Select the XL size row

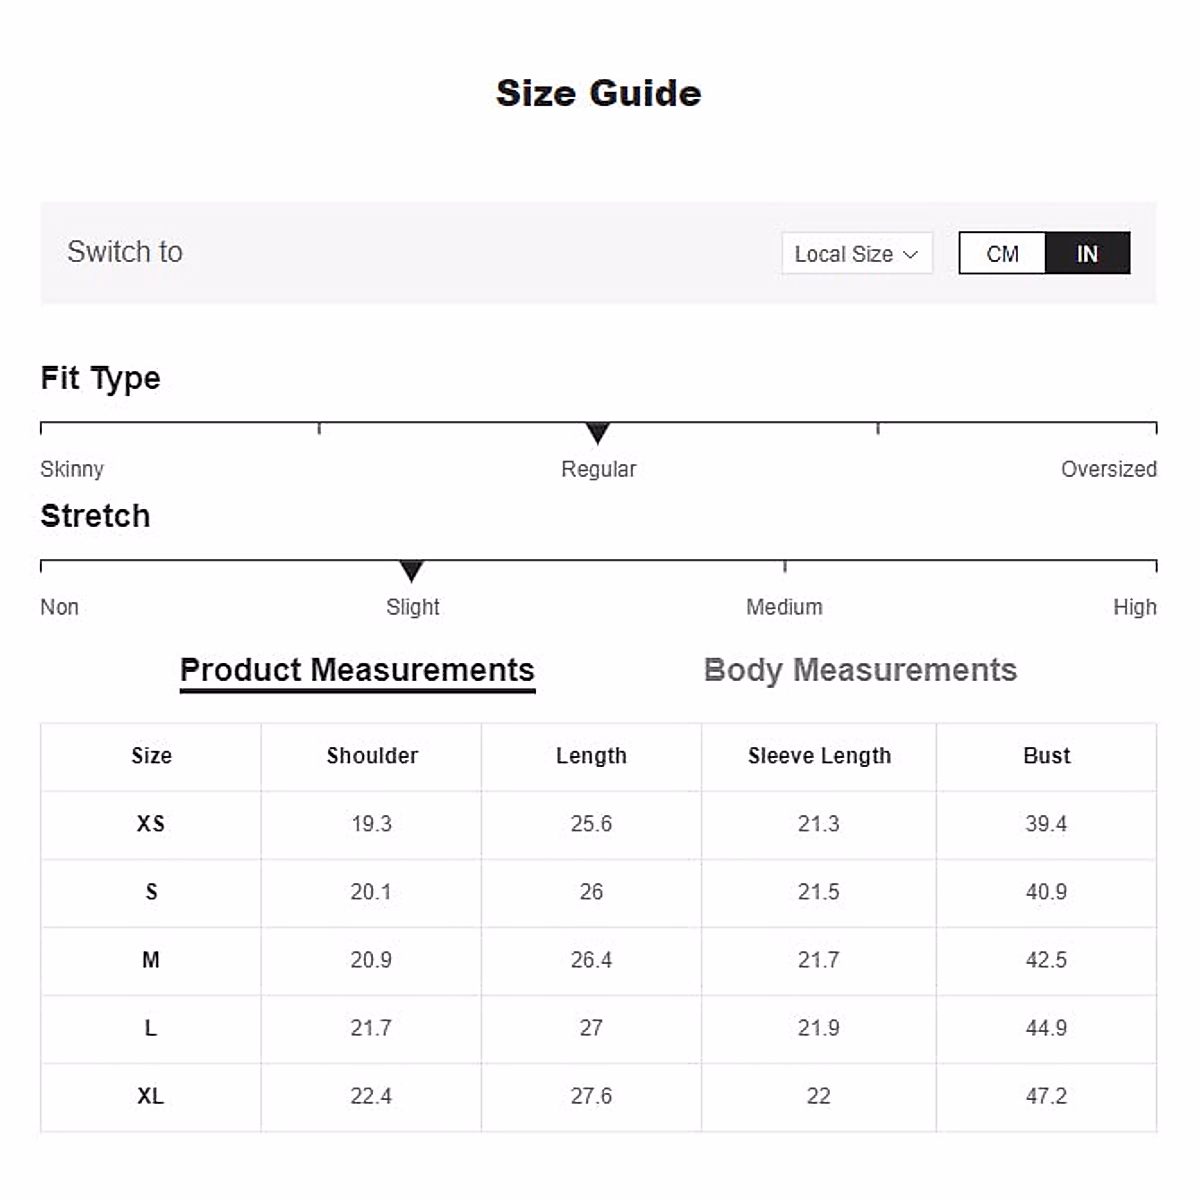pos(151,1096)
